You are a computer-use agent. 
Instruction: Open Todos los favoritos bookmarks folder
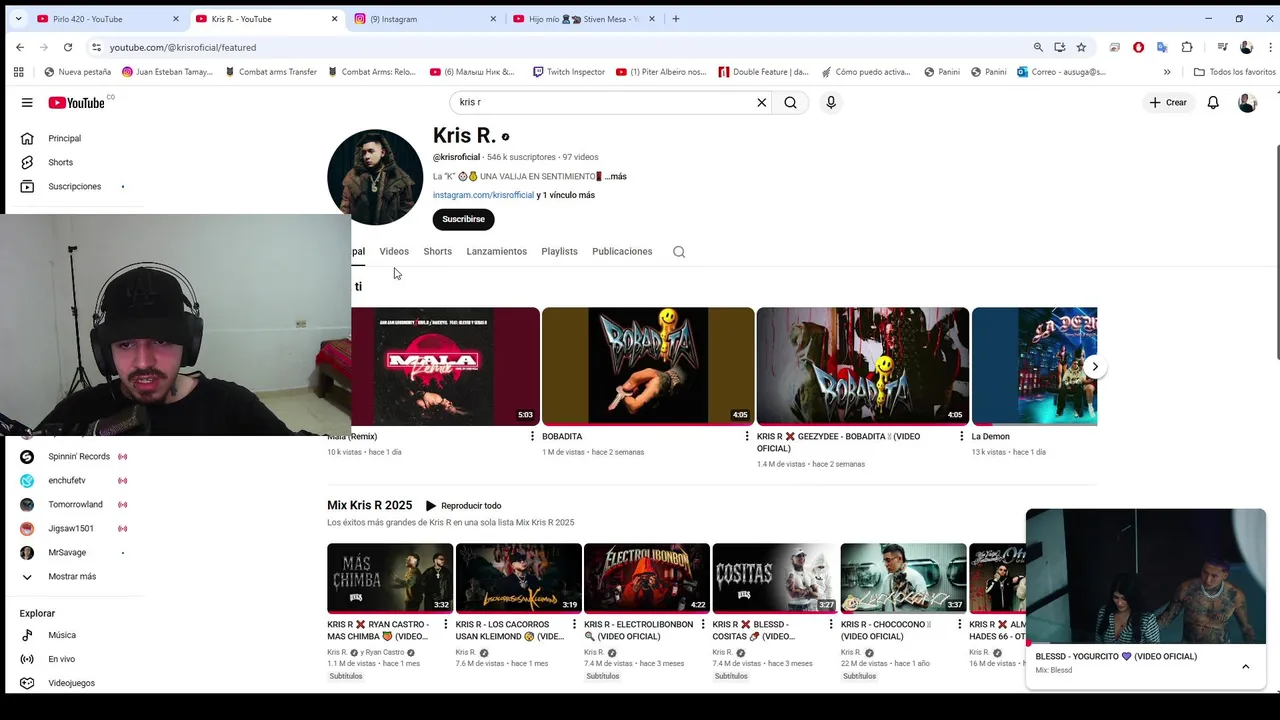point(1234,72)
